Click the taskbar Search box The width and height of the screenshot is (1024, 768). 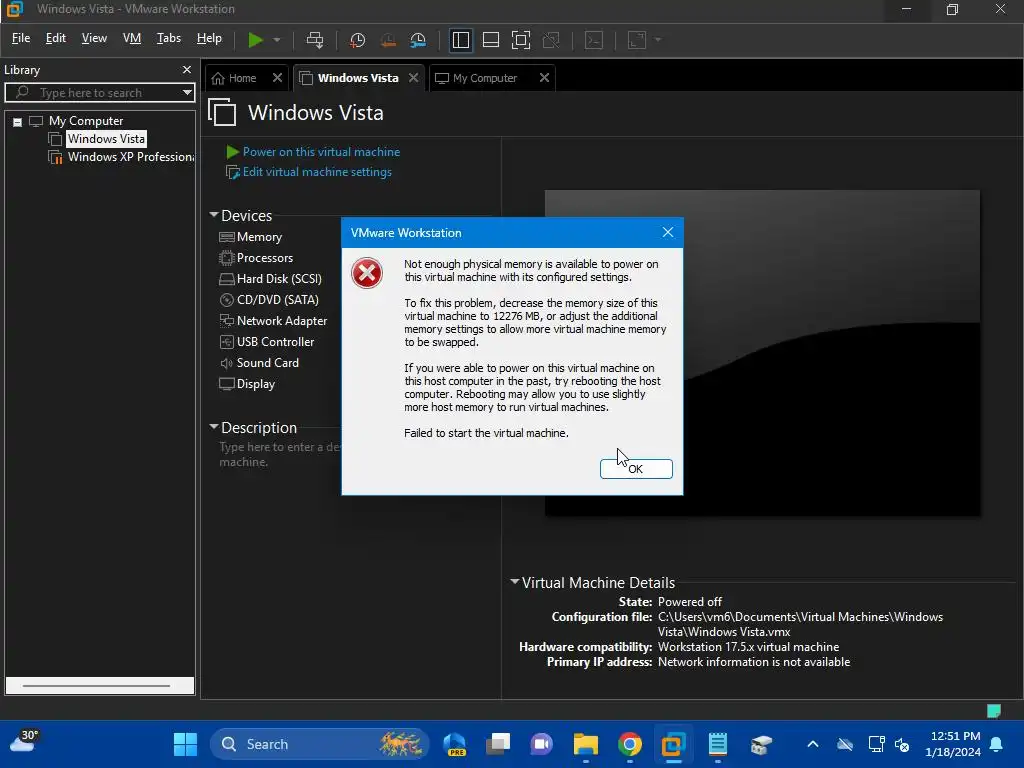319,744
